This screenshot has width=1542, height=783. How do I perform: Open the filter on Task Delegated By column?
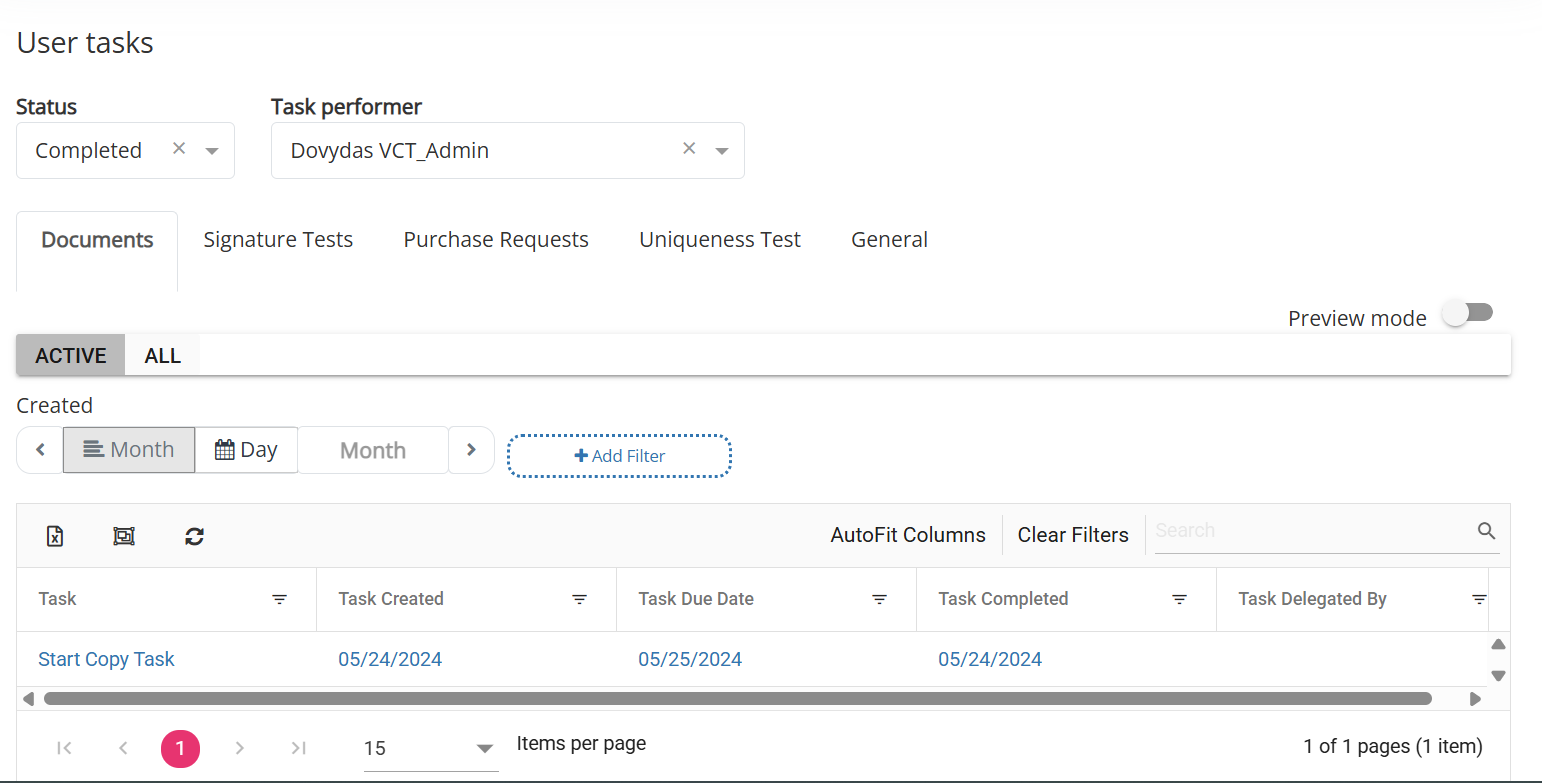click(x=1479, y=599)
